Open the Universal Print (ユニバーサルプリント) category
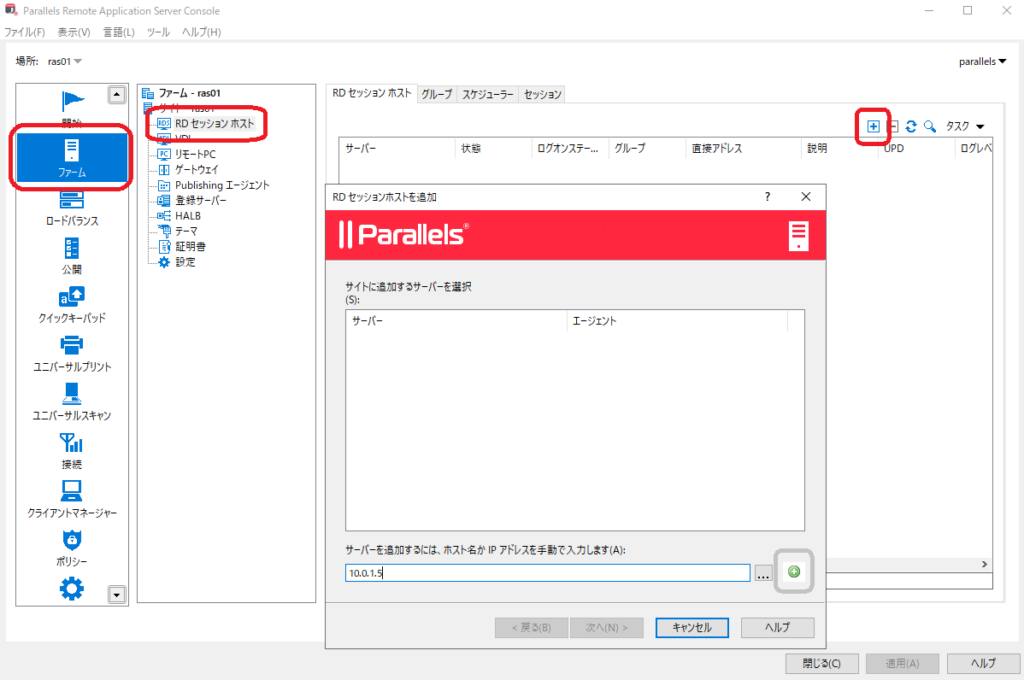Viewport: 1024px width, 680px height. 71,352
